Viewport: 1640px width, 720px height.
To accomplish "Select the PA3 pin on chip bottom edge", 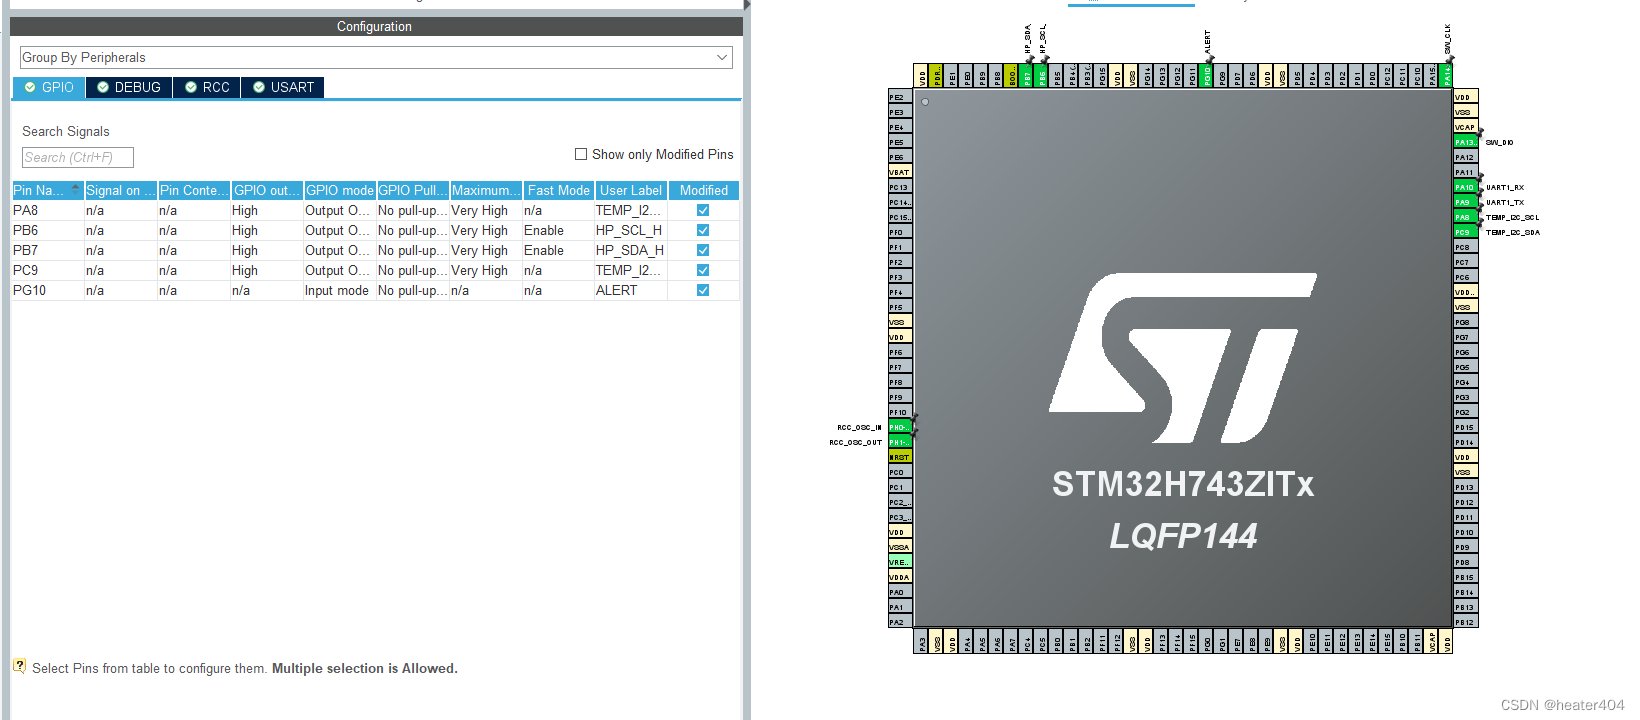I will [x=921, y=642].
